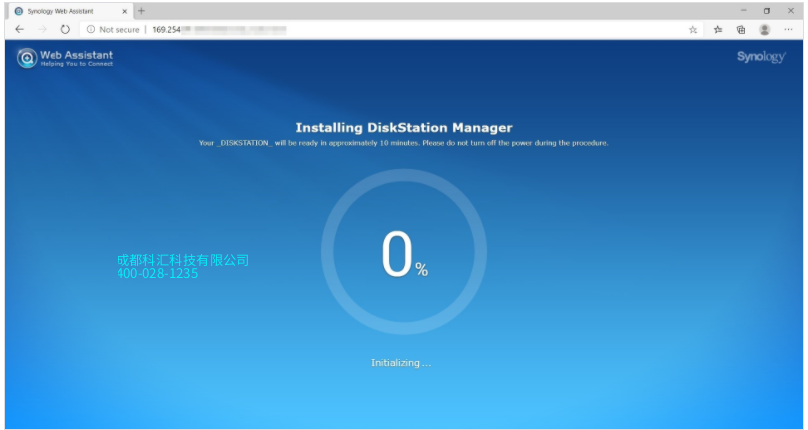Click the 0% installation progress ring
Screen dimensions: 808x430
[x=403, y=252]
